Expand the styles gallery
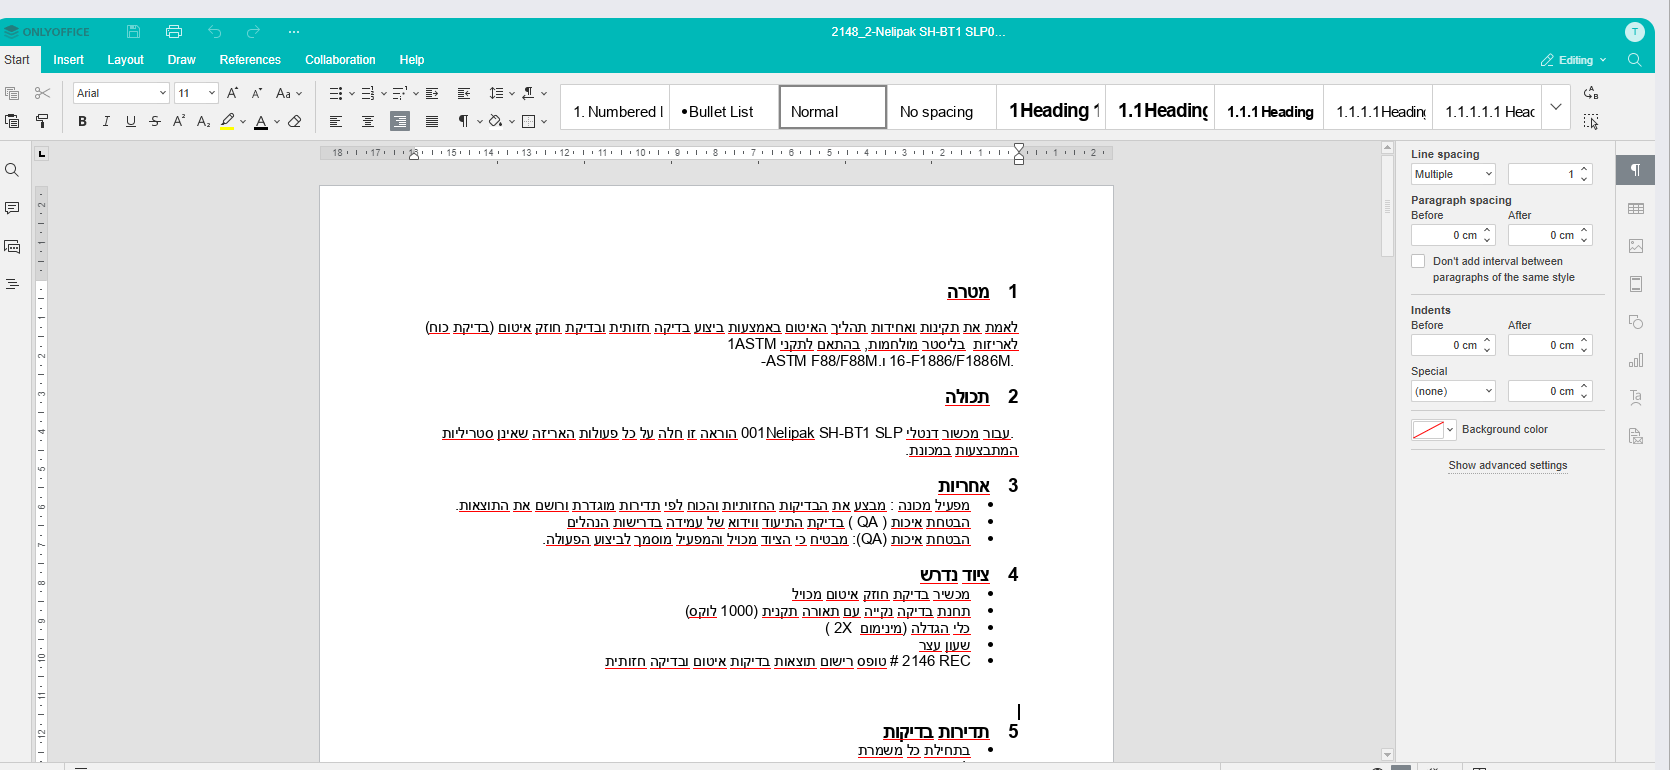 1556,107
